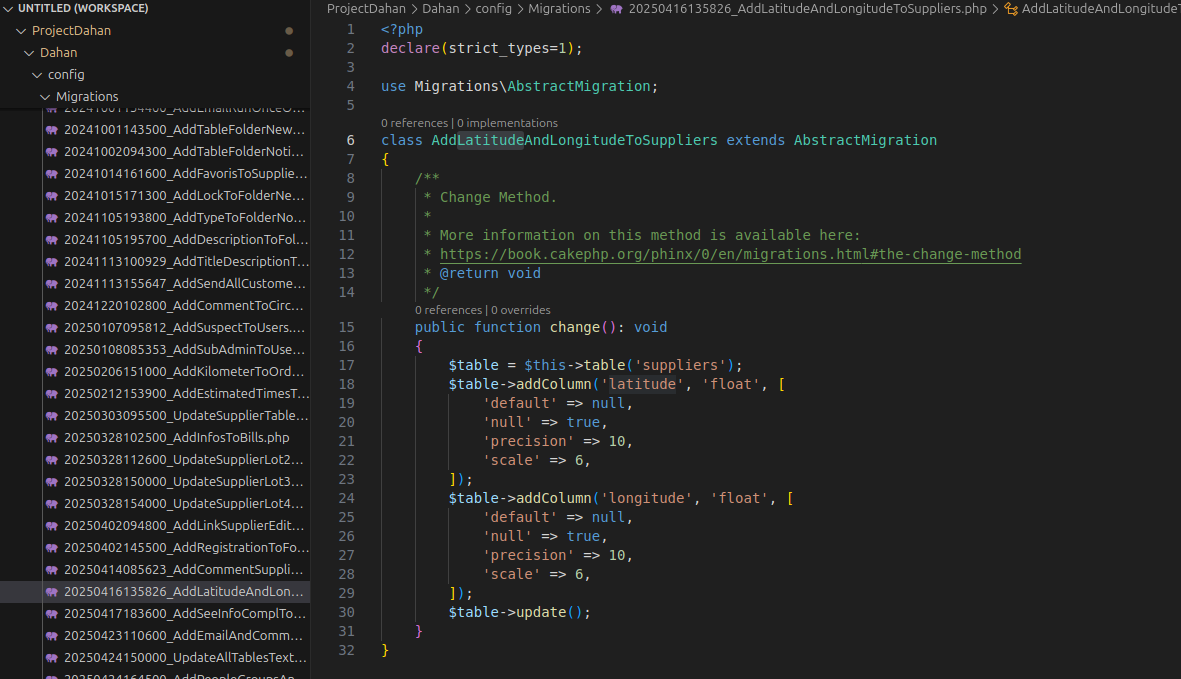Click line number 18 in the gutter
This screenshot has width=1181, height=679.
346,384
